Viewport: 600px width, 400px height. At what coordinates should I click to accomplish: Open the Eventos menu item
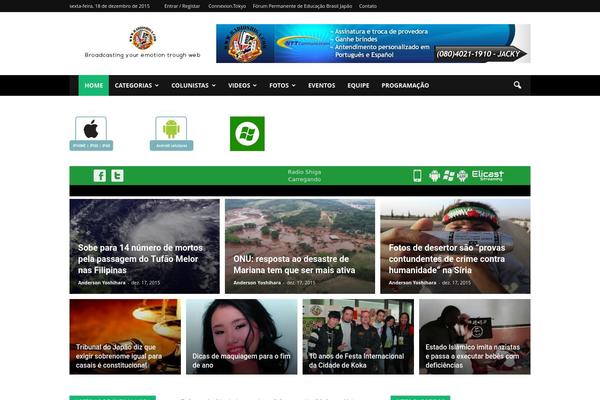321,85
